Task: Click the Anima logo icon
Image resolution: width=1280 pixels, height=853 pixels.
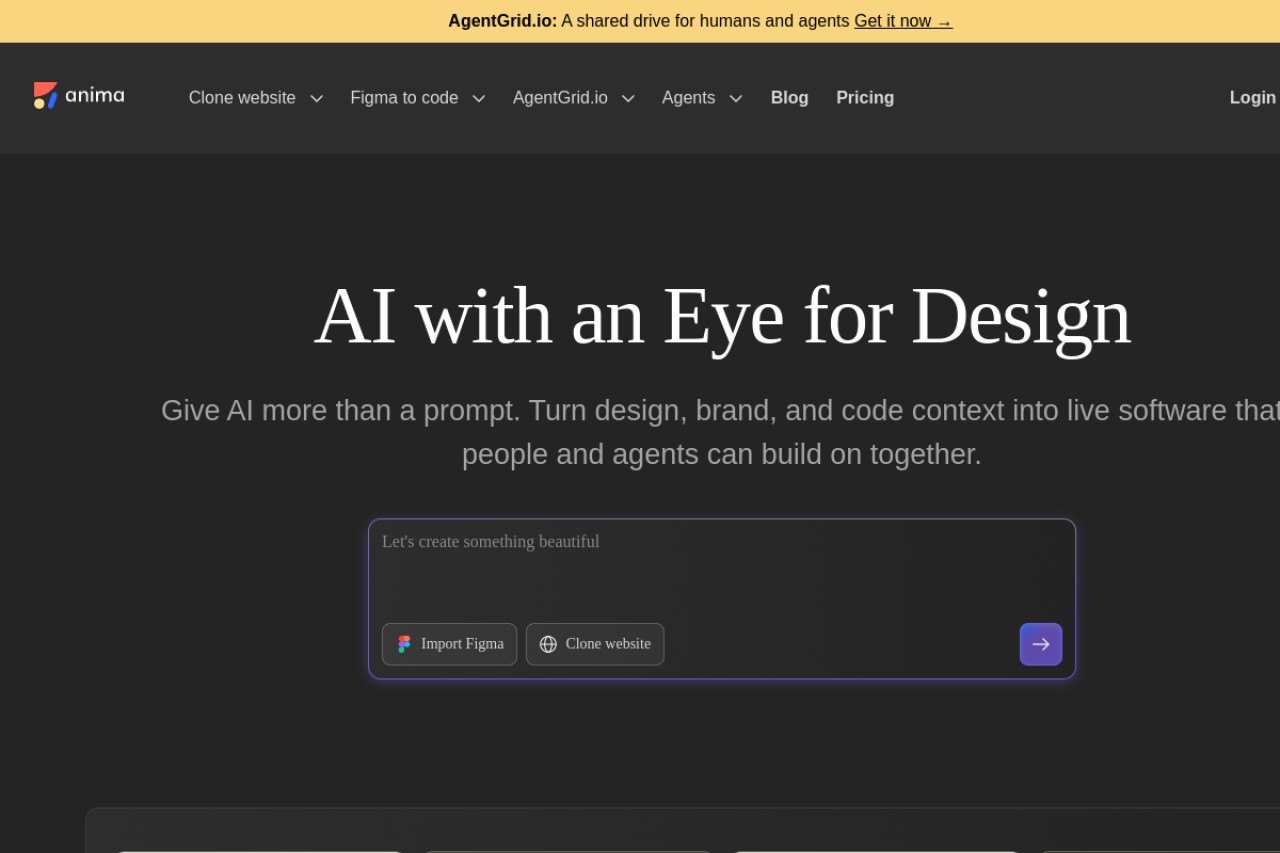Action: click(46, 96)
